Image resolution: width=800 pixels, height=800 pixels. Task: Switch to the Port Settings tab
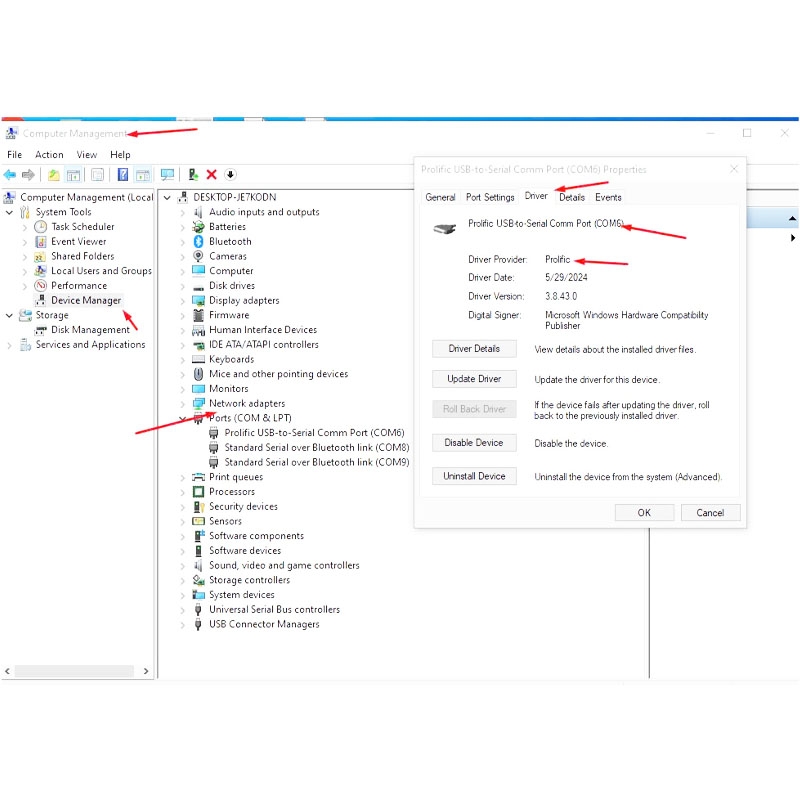[x=490, y=197]
